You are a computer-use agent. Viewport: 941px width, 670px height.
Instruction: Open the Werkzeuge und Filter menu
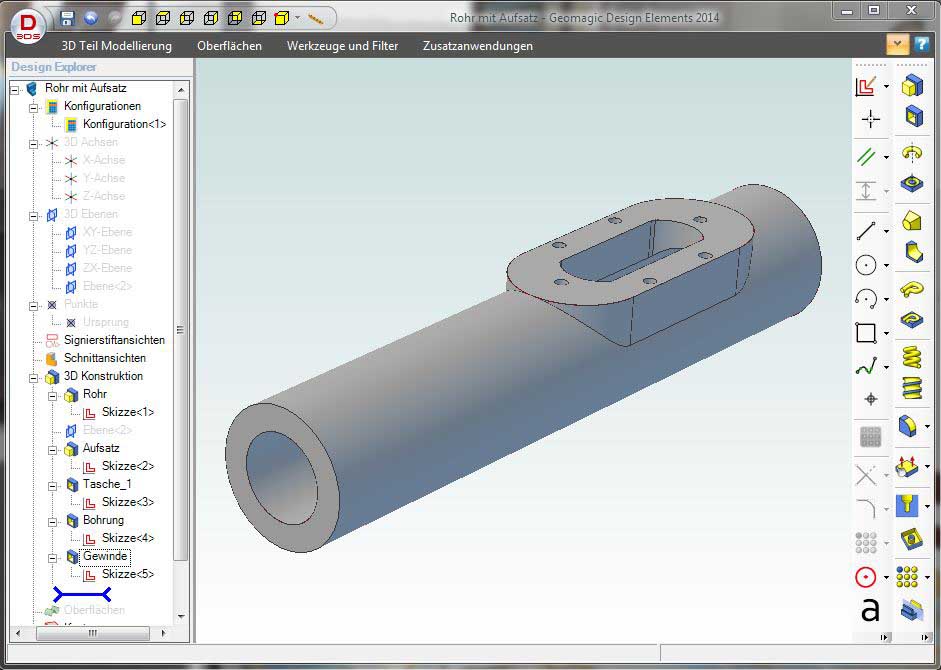[342, 45]
